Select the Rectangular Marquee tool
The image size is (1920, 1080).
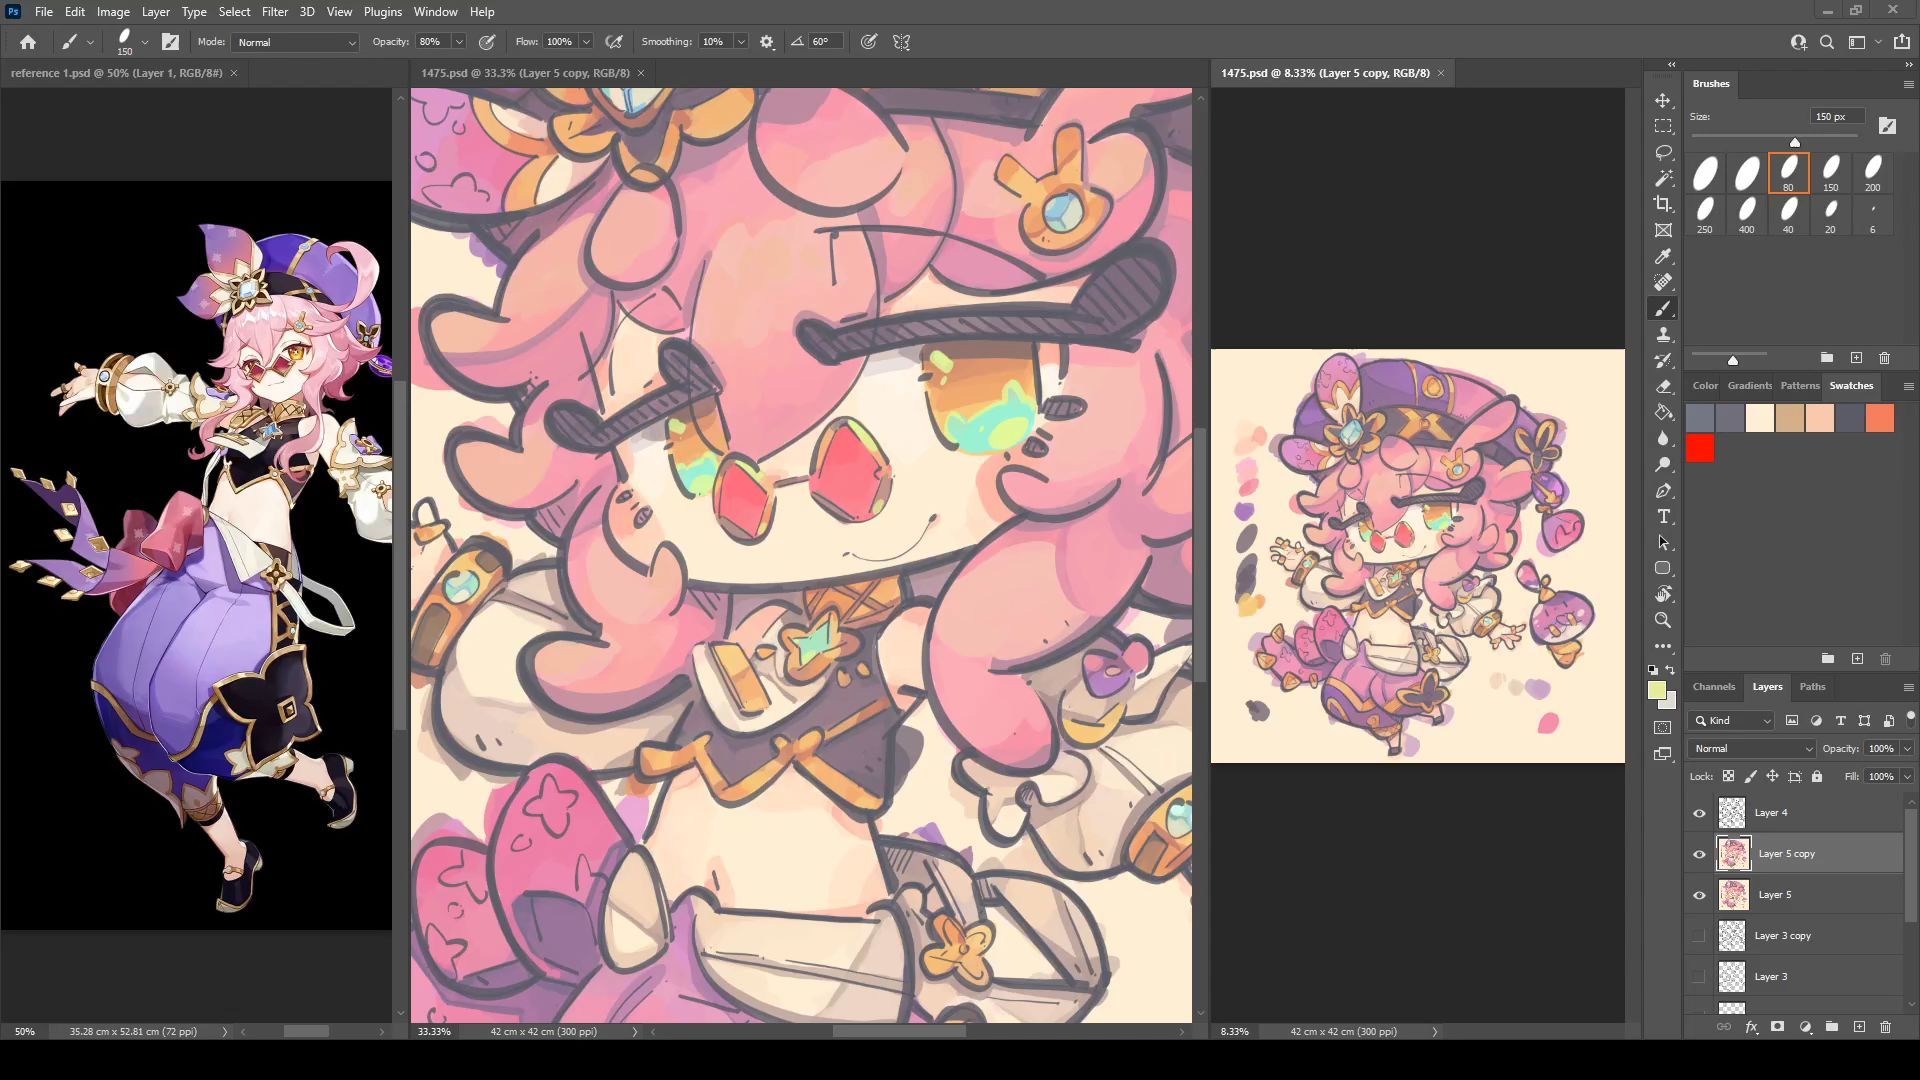pos(1663,127)
